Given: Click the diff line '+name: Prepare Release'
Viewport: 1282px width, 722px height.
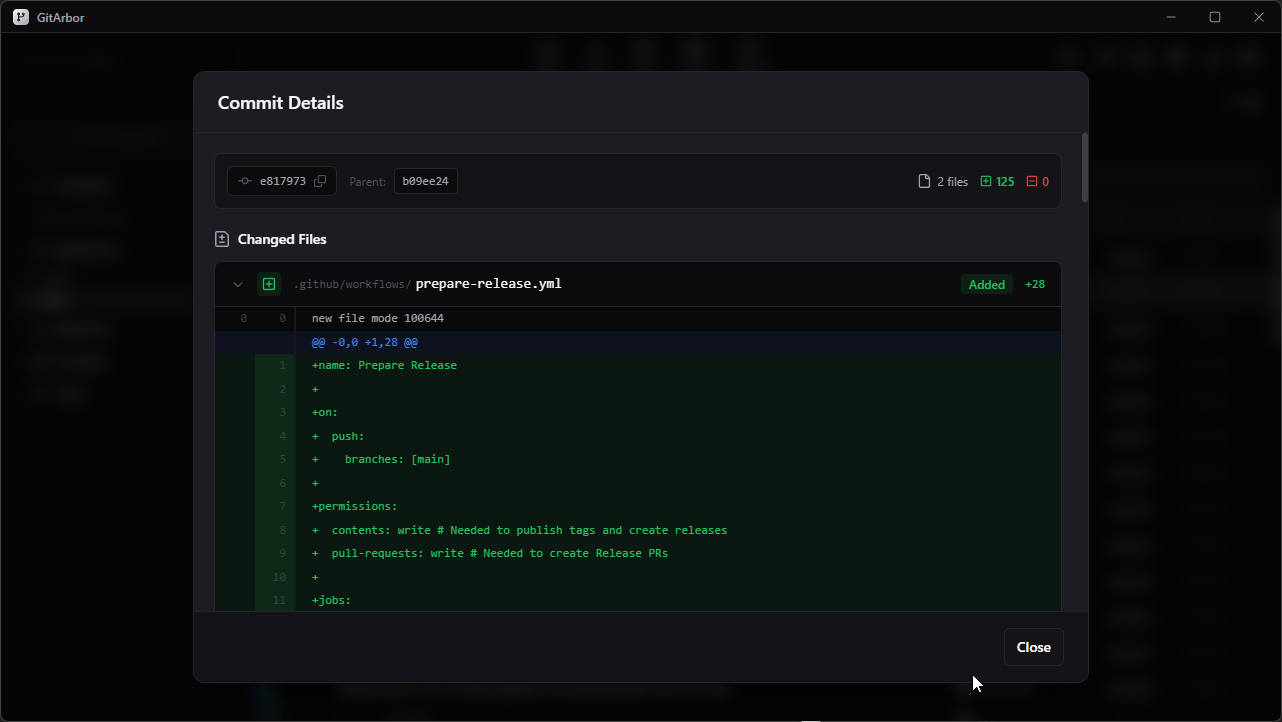Looking at the screenshot, I should (384, 365).
